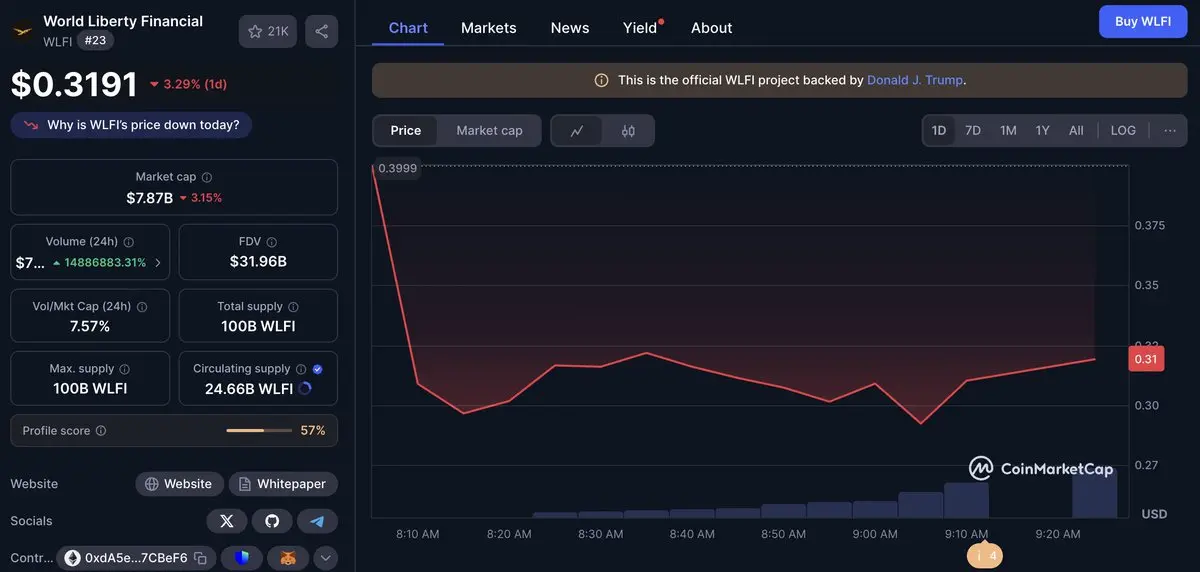The height and width of the screenshot is (572, 1200).
Task: Click the Volume (24h) info icon
Action: [x=129, y=242]
